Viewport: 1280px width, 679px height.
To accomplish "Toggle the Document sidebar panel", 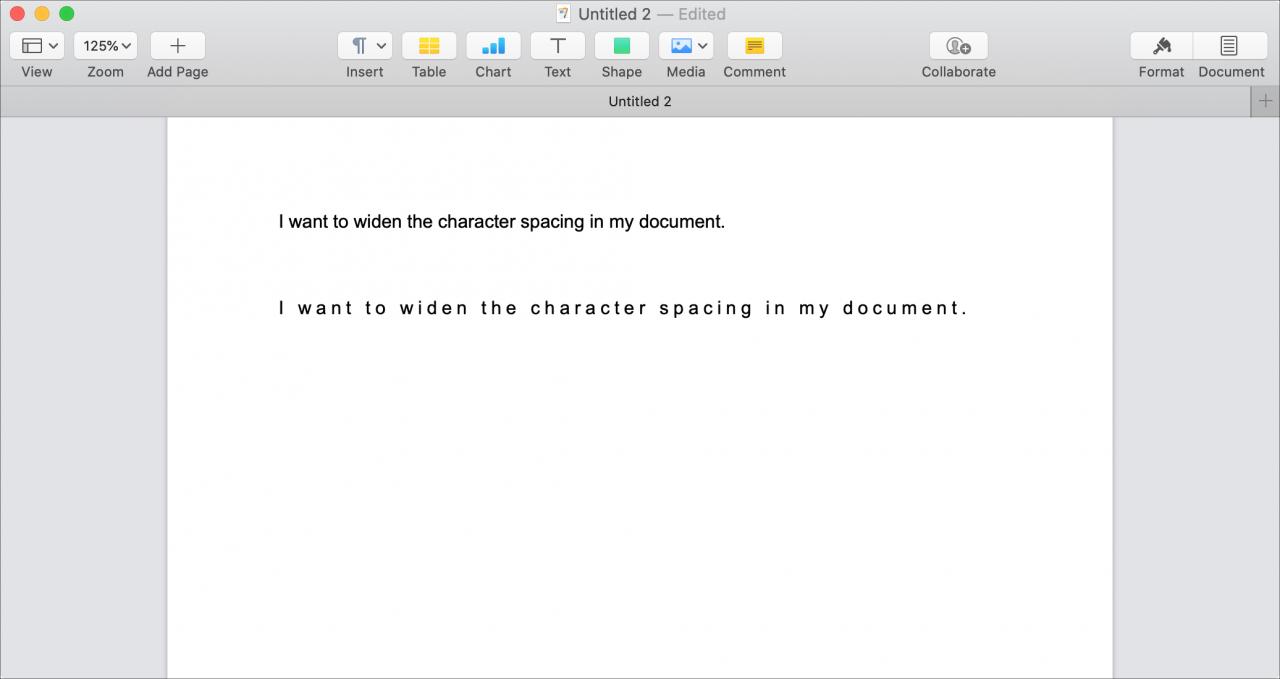I will coord(1230,46).
